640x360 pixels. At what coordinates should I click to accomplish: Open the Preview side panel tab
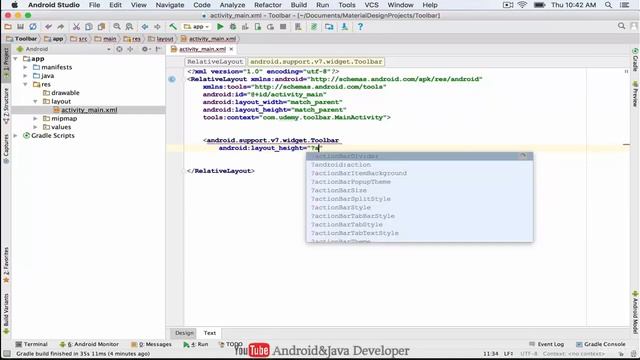coord(635,94)
